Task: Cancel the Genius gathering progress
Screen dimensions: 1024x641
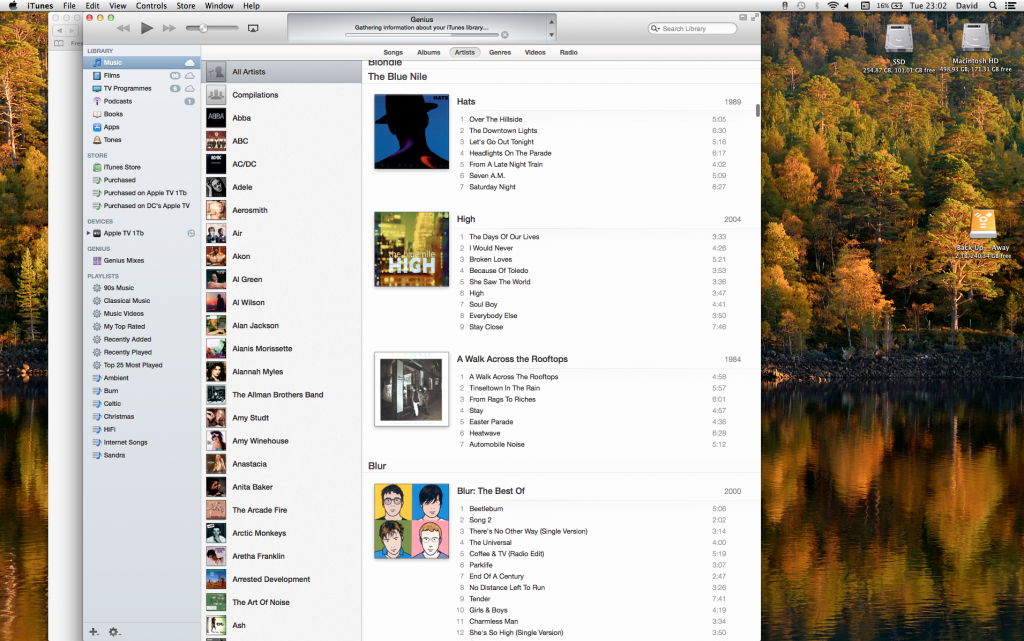Action: tap(504, 35)
